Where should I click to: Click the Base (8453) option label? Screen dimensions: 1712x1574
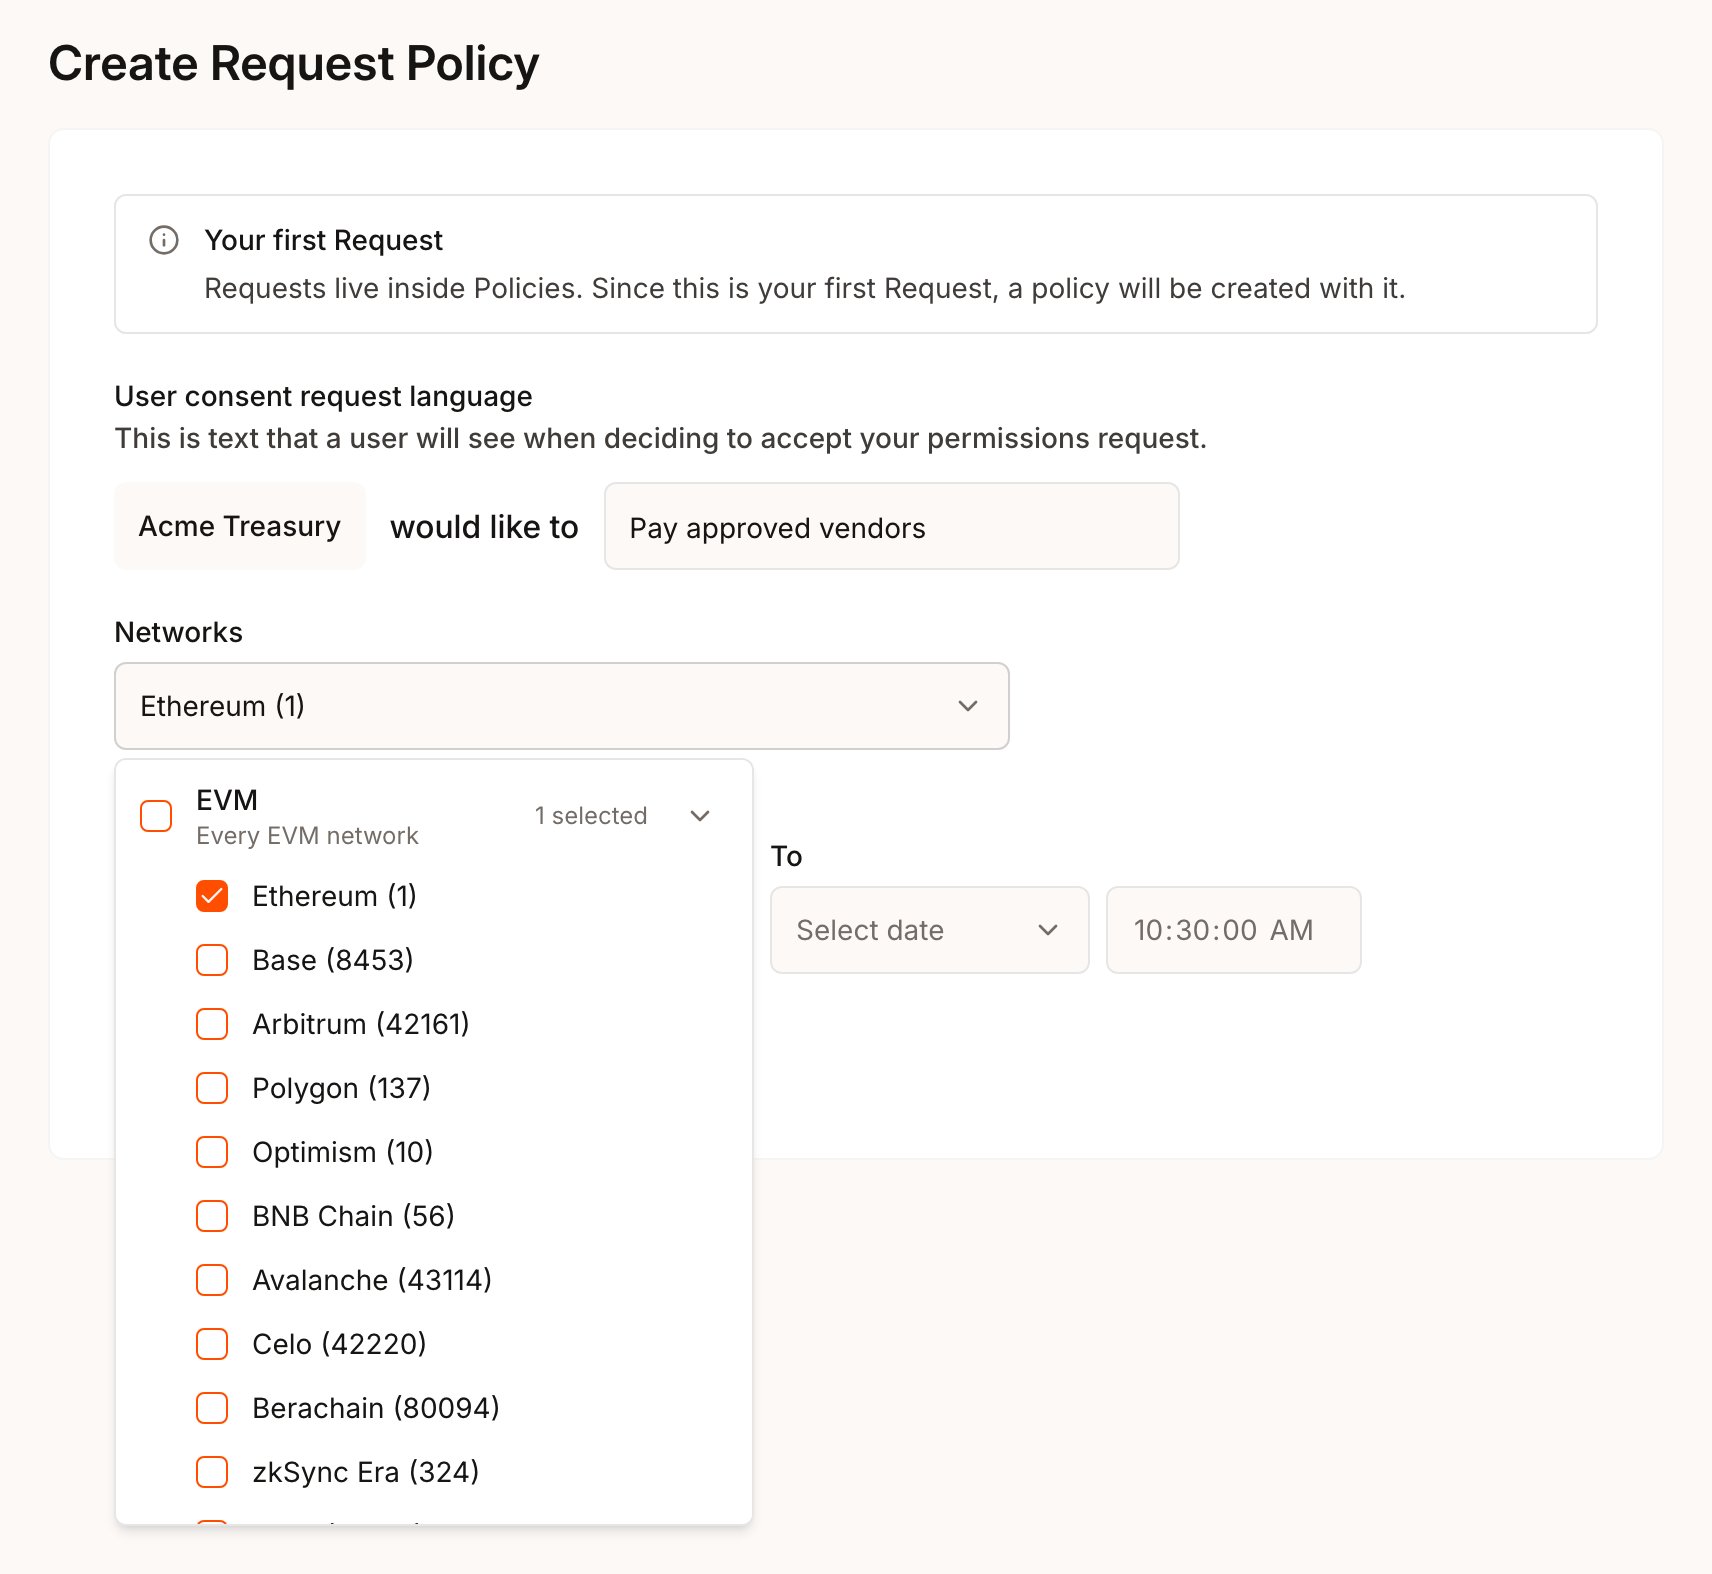click(x=332, y=960)
